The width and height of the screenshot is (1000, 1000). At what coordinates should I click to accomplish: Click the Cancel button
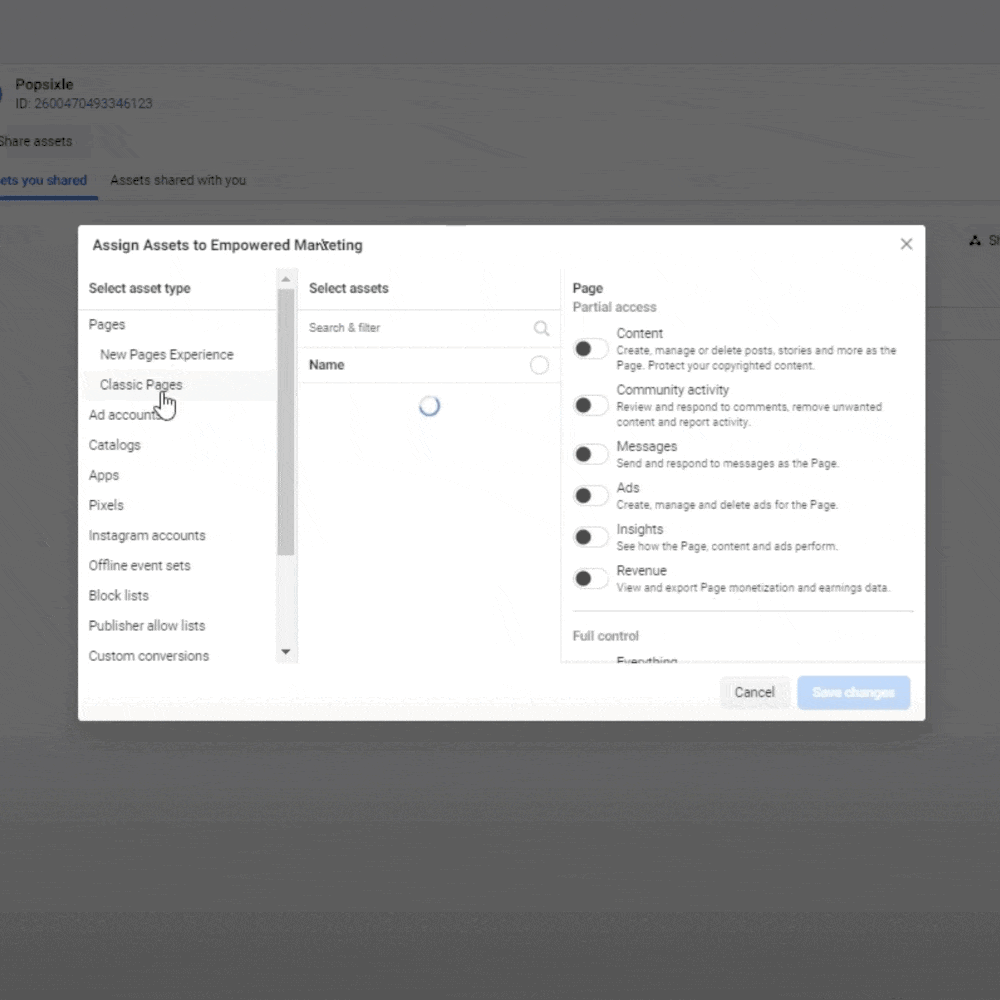tap(754, 692)
